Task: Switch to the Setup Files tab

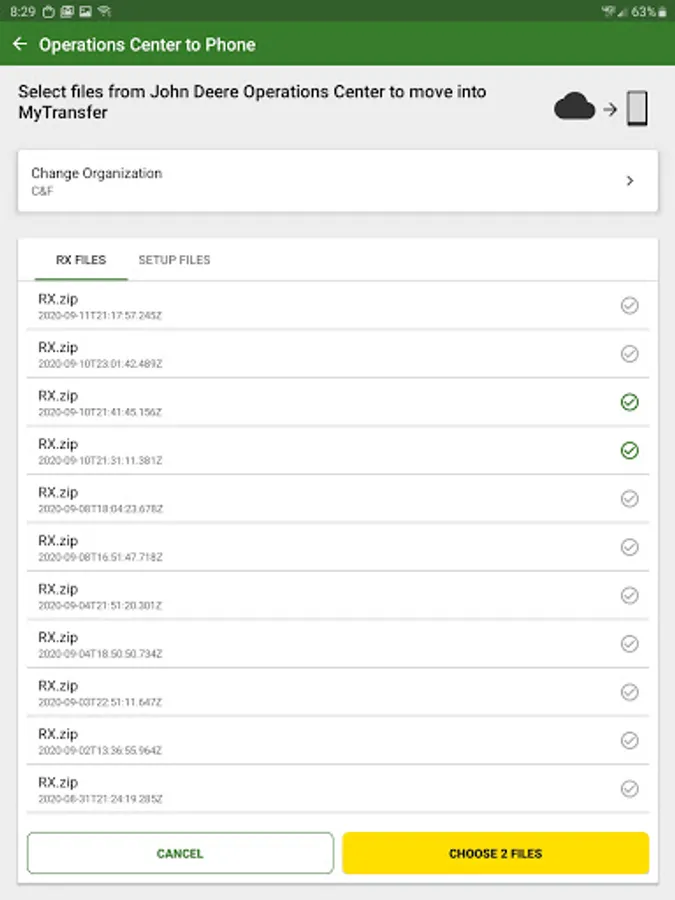Action: 174,260
